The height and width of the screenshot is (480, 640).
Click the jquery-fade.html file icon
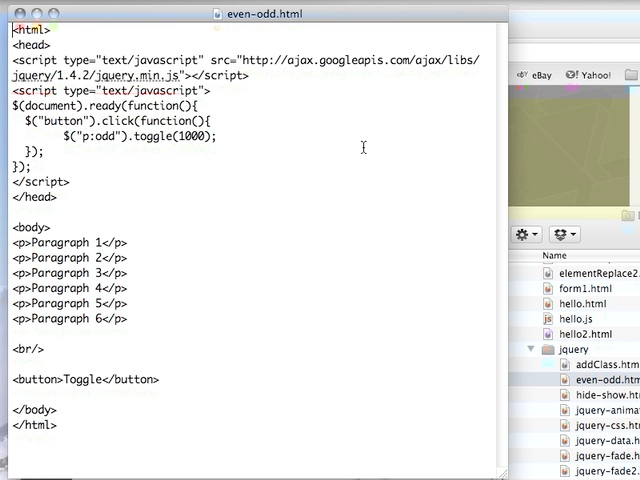(564, 456)
